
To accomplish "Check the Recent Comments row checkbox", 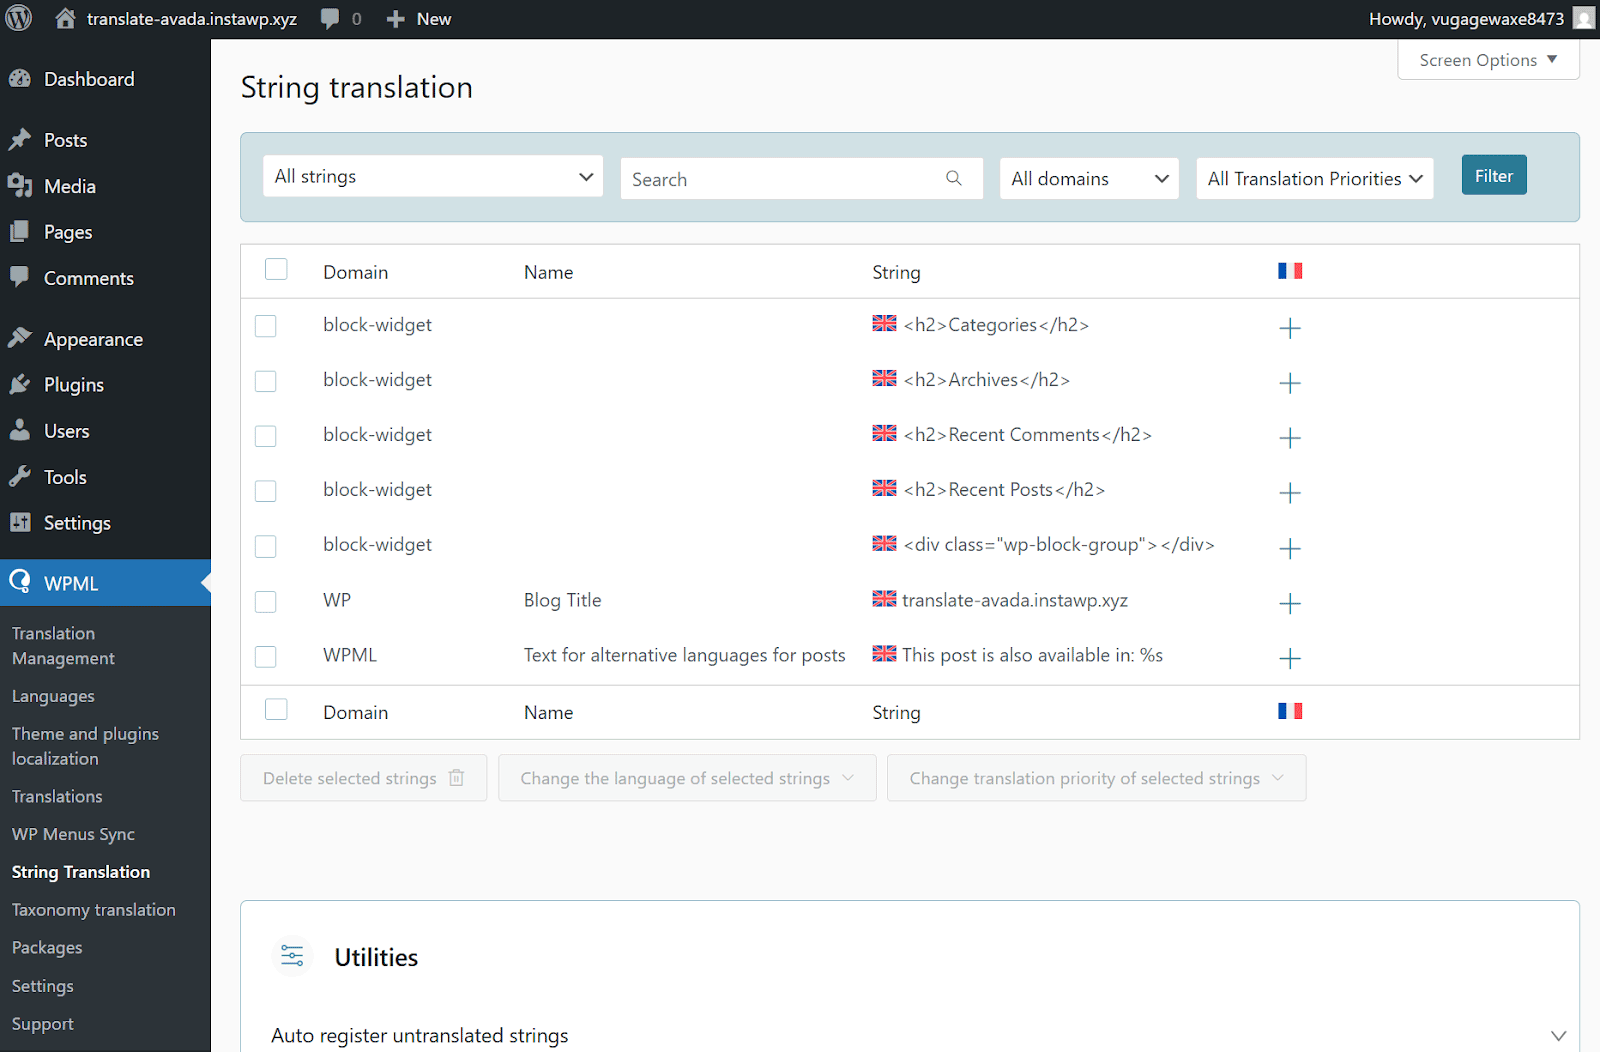I will coord(265,436).
